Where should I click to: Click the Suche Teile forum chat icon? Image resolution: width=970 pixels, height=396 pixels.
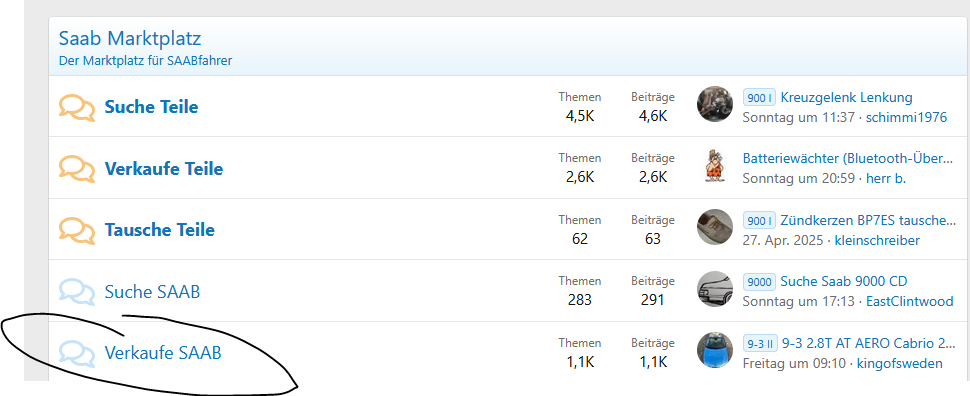(77, 108)
